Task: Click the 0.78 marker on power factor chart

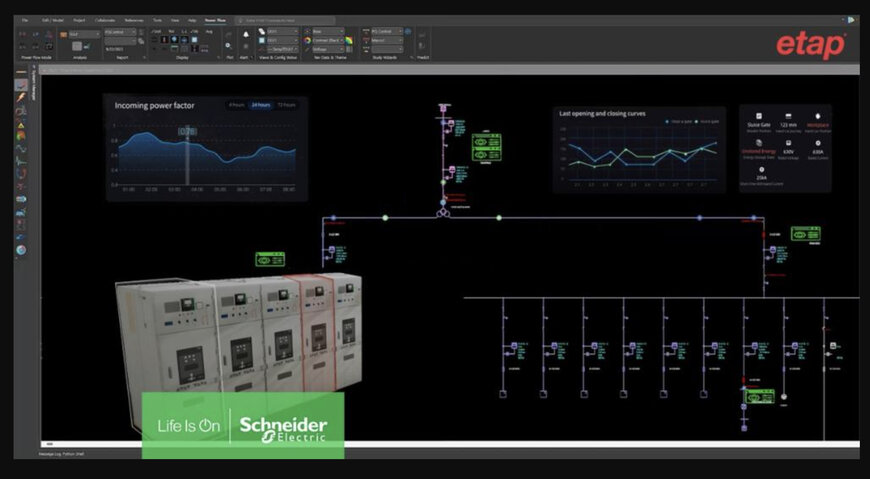Action: coord(188,131)
